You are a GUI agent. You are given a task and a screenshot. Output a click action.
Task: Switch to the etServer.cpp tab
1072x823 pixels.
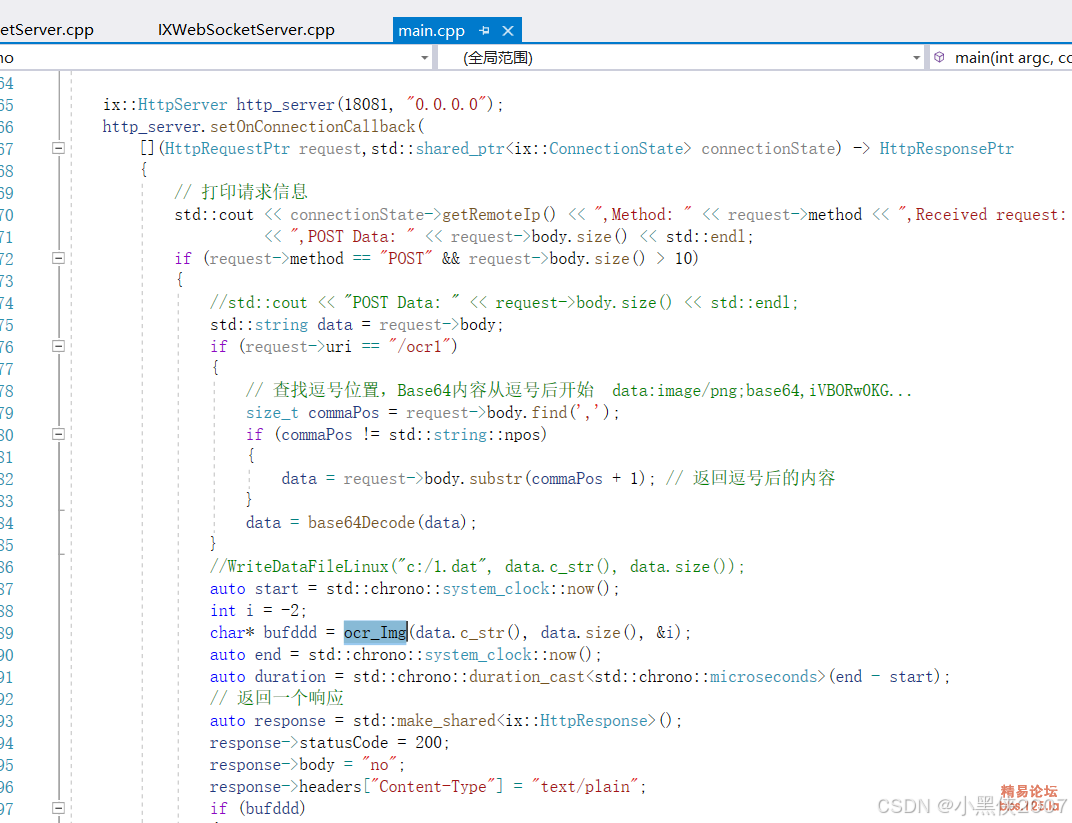tap(47, 30)
